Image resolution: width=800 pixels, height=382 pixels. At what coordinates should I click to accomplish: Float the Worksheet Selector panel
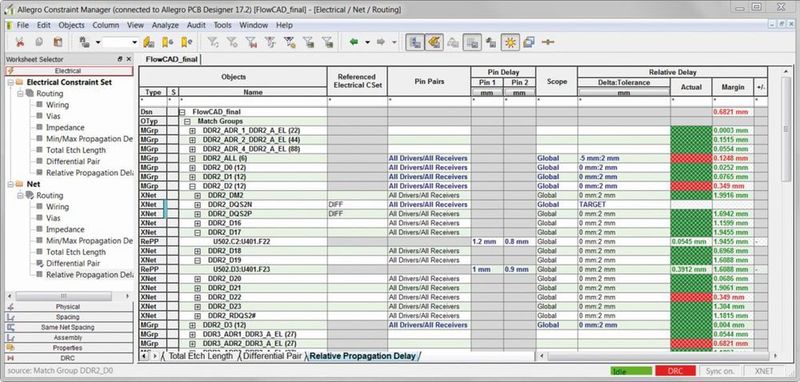pos(120,59)
